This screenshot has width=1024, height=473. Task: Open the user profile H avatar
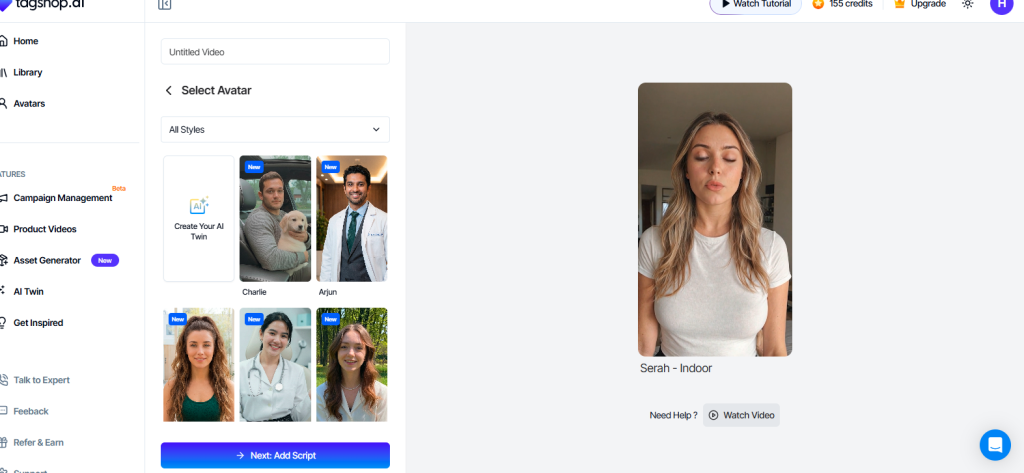point(1002,4)
